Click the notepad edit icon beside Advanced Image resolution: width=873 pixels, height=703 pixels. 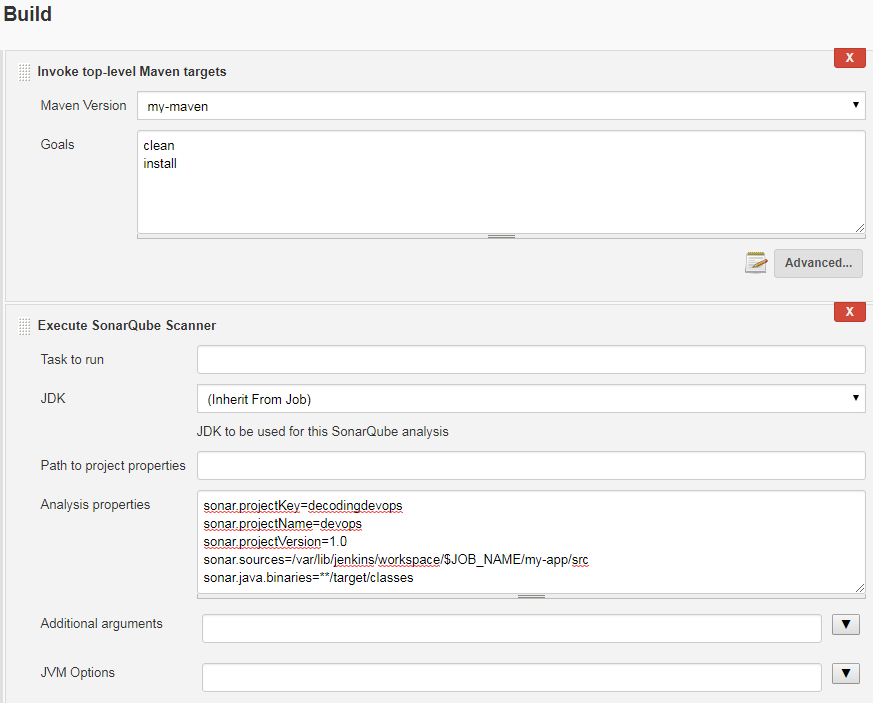[756, 263]
